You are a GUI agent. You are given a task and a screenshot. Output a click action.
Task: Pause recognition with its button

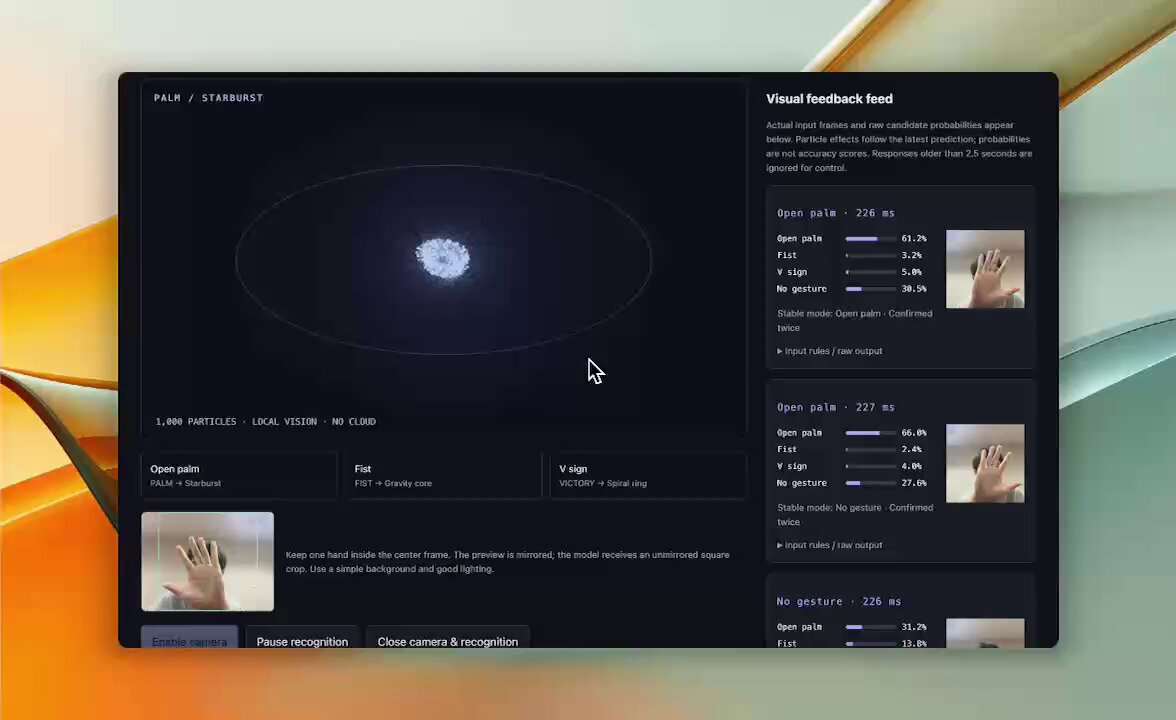click(302, 638)
